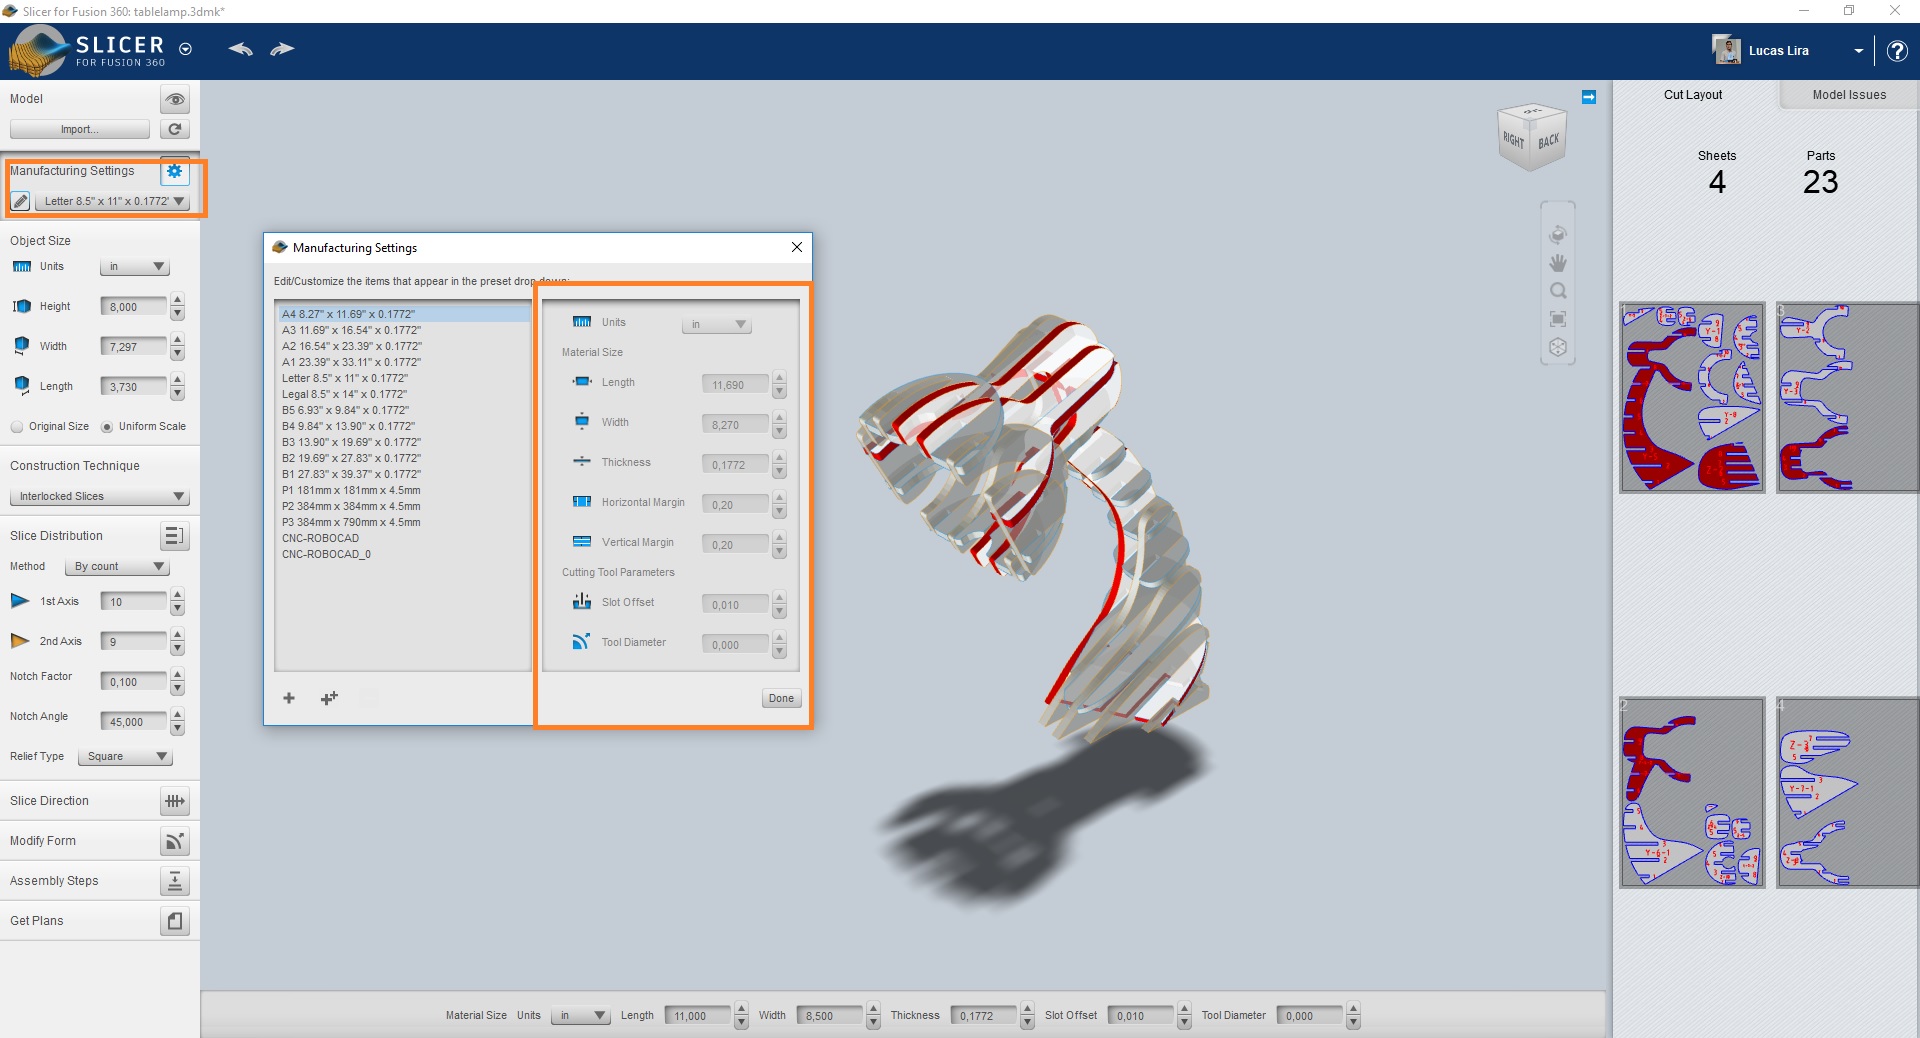Open the Letter 8.5" x 11" preset dropdown
The image size is (1920, 1038).
(112, 201)
